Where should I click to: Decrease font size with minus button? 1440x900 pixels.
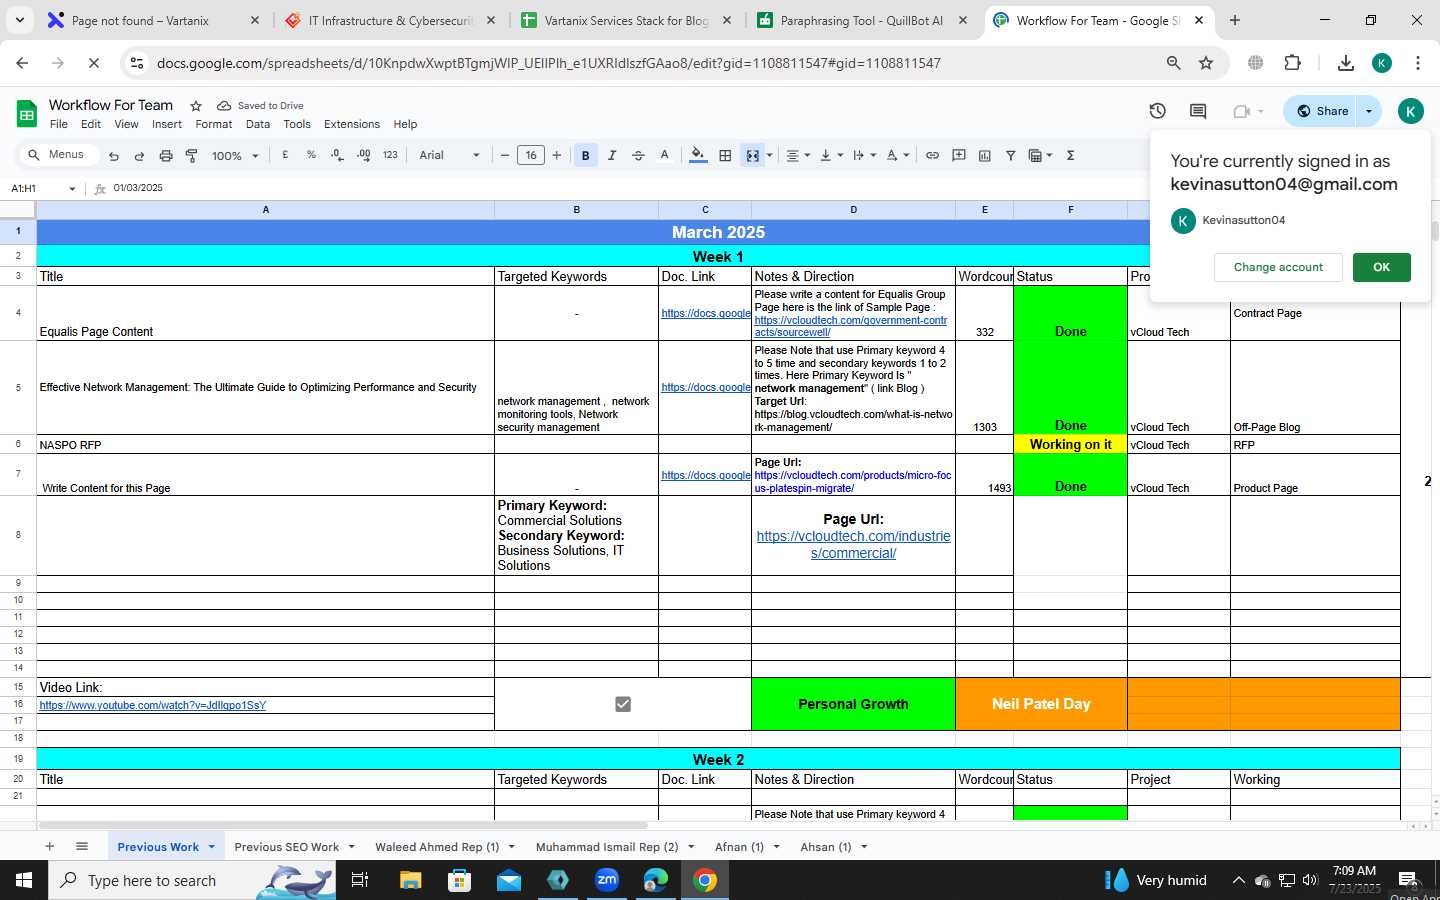tap(505, 155)
